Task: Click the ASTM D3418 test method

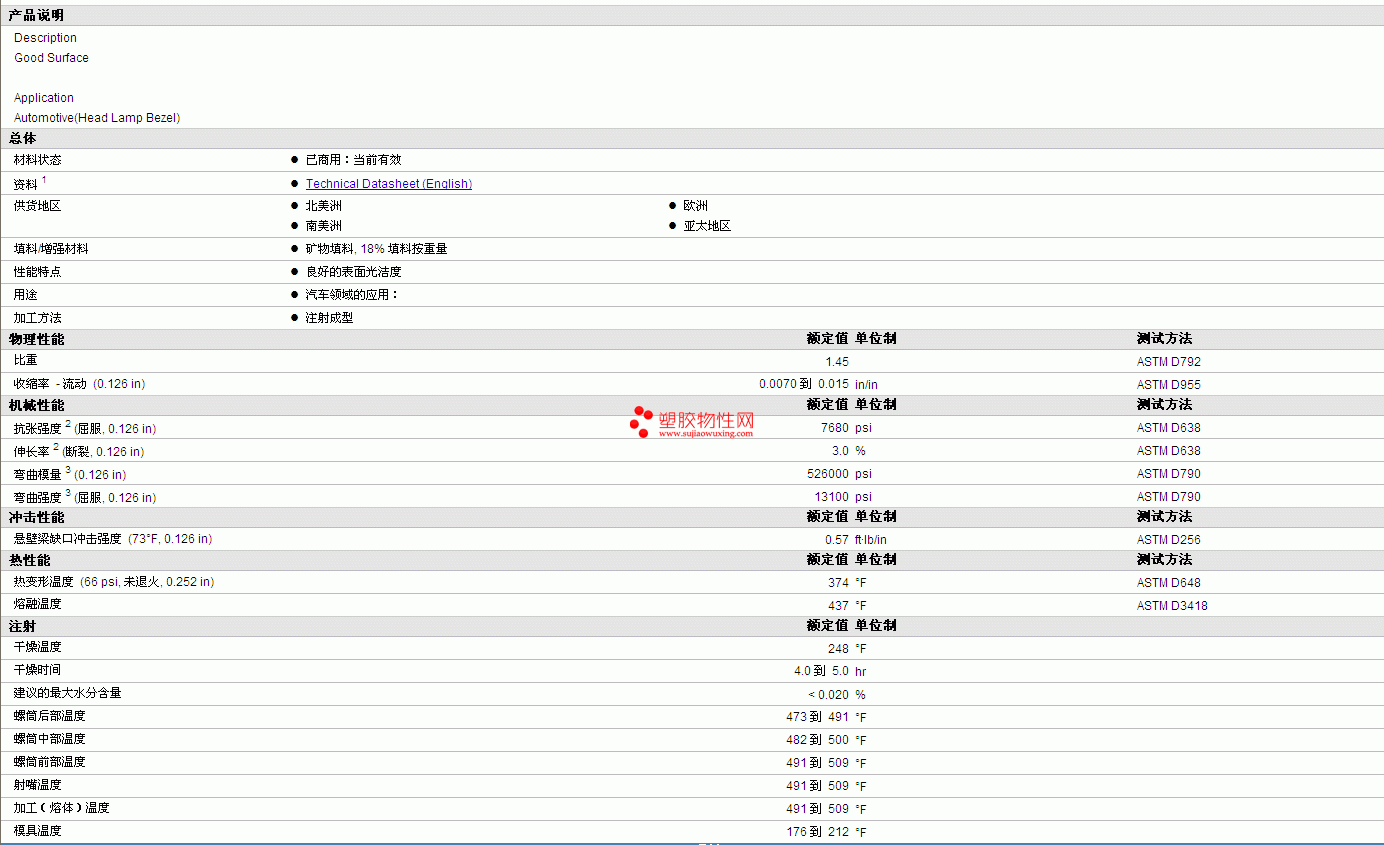Action: click(1172, 606)
